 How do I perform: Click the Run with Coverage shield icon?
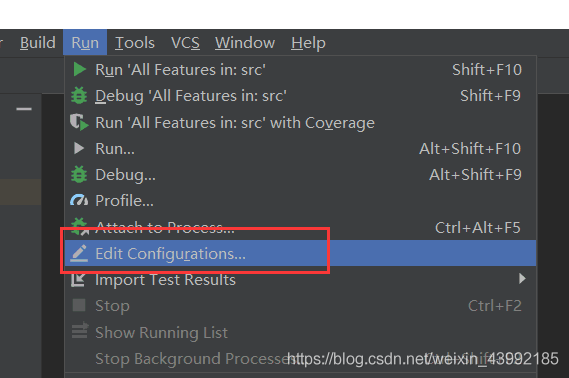pyautogui.click(x=79, y=122)
